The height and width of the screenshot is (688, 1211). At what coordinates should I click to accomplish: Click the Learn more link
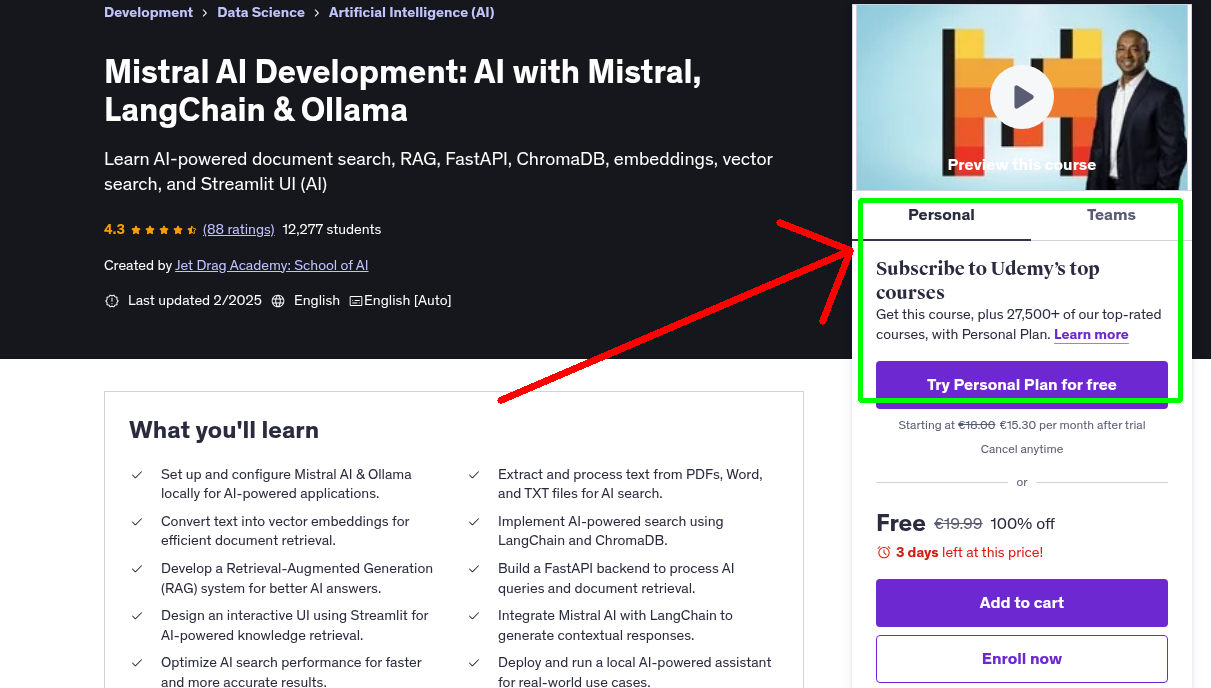(1091, 334)
